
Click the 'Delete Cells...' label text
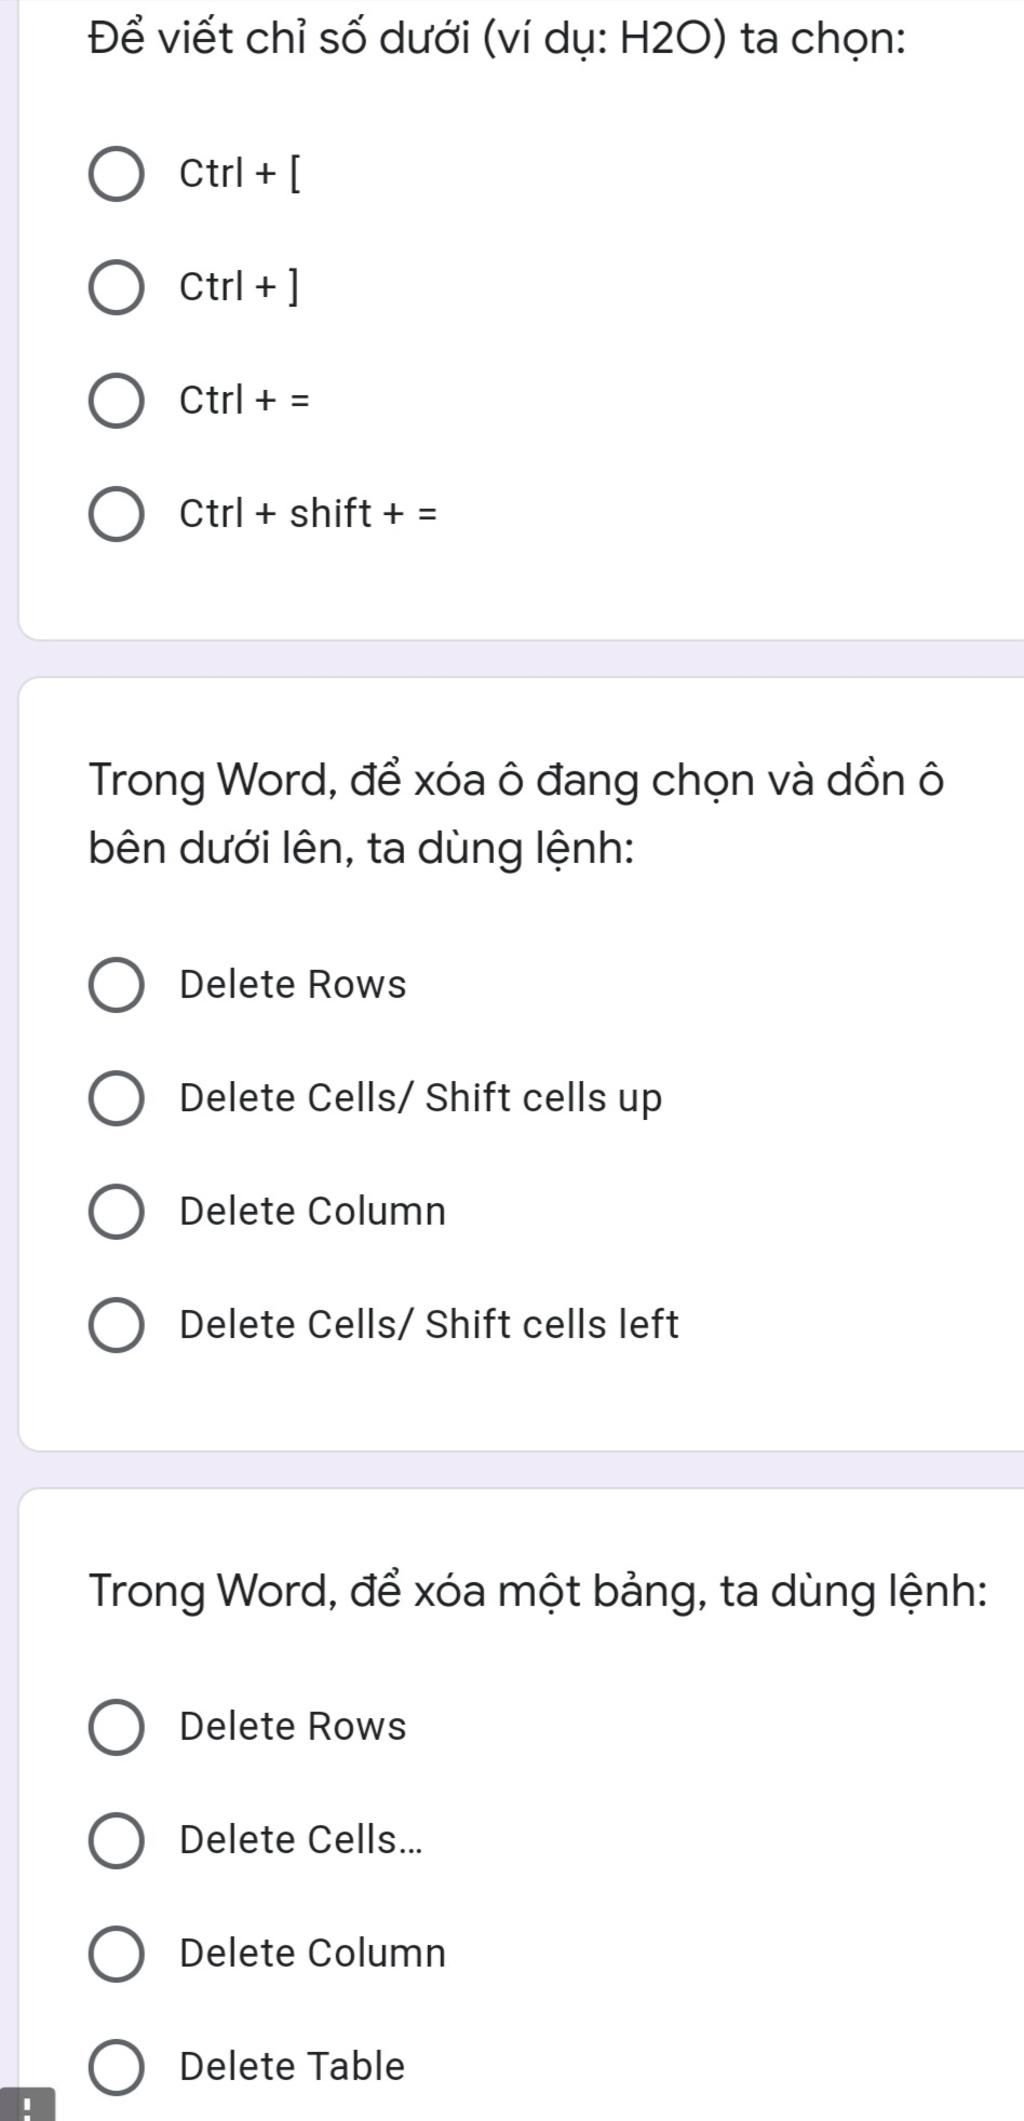pyautogui.click(x=300, y=1840)
